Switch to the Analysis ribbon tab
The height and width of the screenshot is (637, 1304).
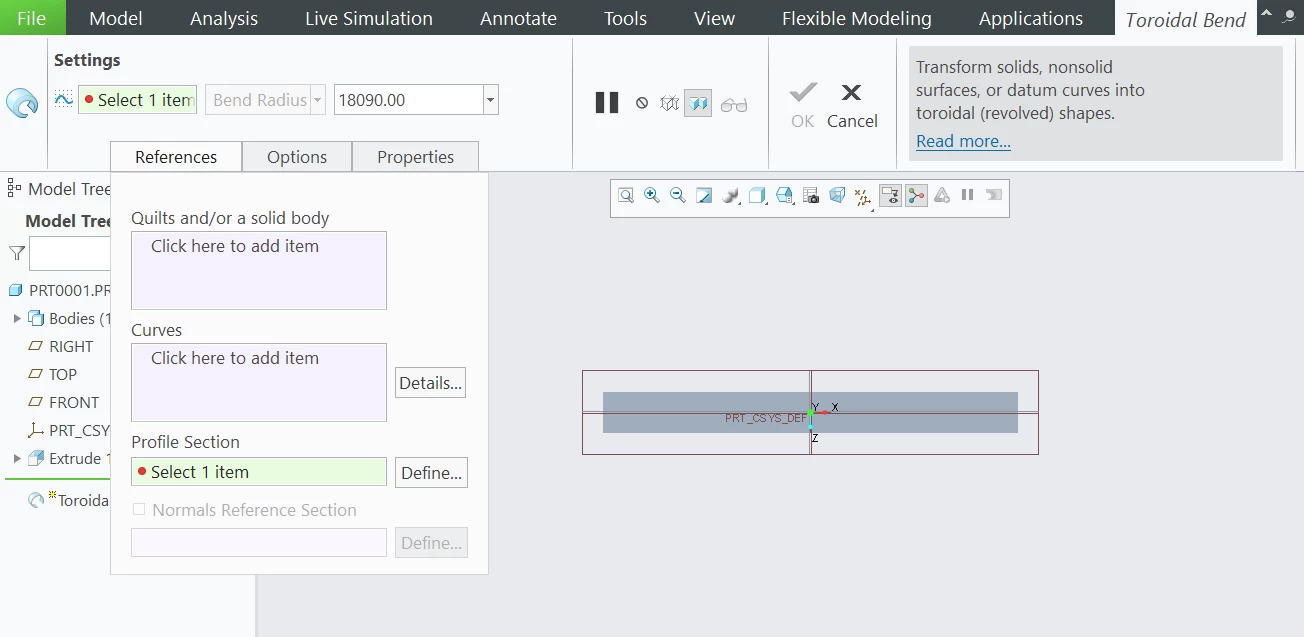[x=224, y=18]
